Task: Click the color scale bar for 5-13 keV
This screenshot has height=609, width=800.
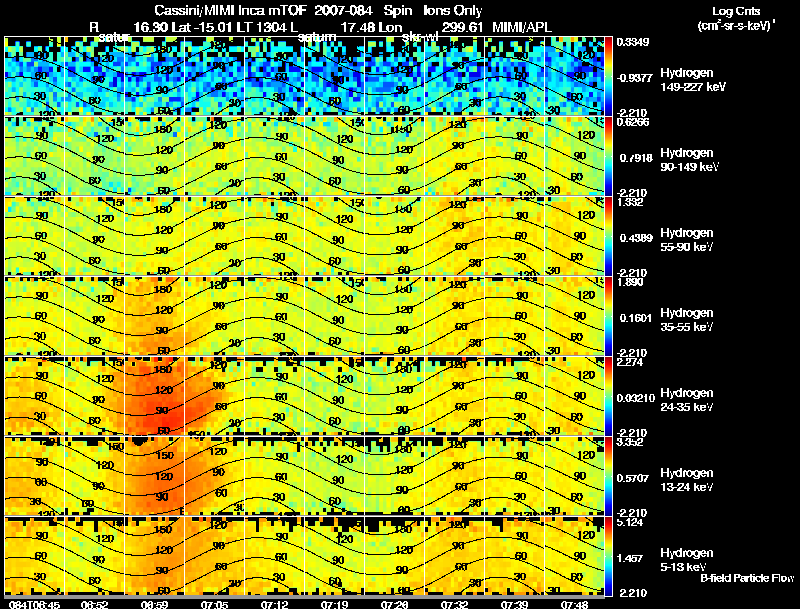Action: point(608,557)
